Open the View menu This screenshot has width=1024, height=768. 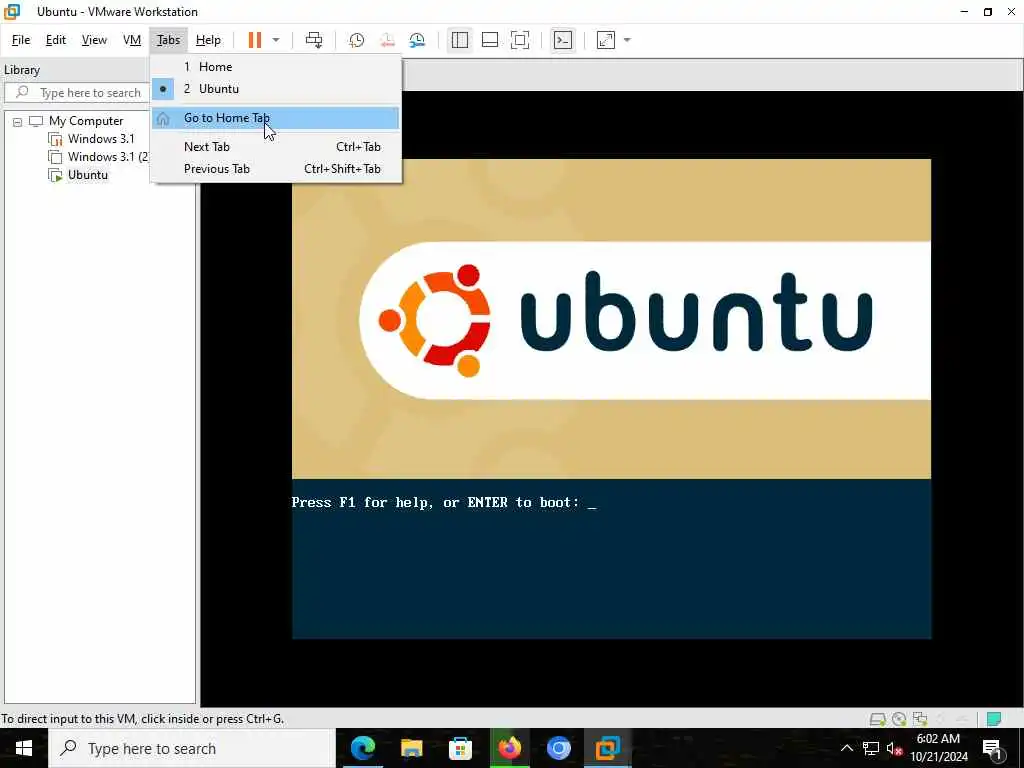(x=94, y=40)
